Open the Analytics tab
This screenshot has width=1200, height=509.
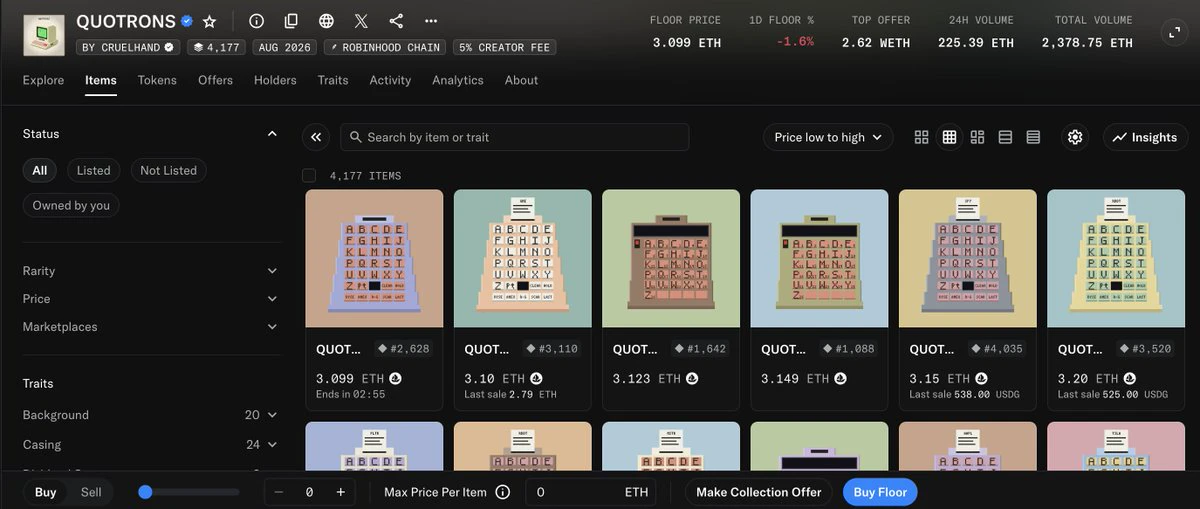pos(458,80)
